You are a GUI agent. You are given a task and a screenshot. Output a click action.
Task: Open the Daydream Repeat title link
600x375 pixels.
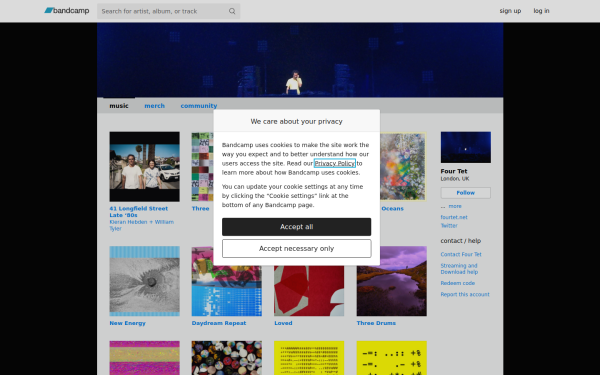pos(219,323)
